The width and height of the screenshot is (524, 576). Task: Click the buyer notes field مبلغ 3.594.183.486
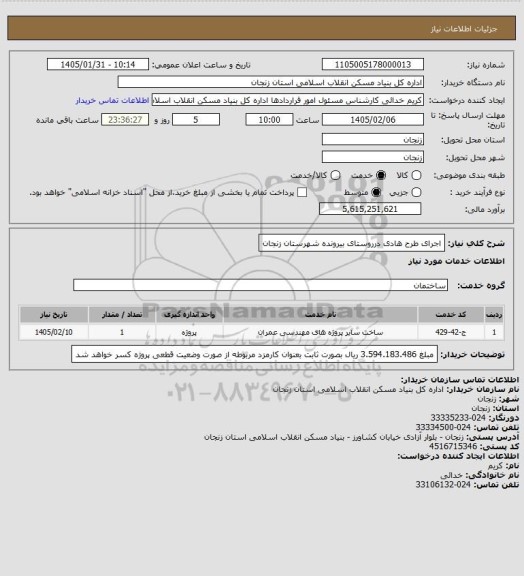pos(254,354)
